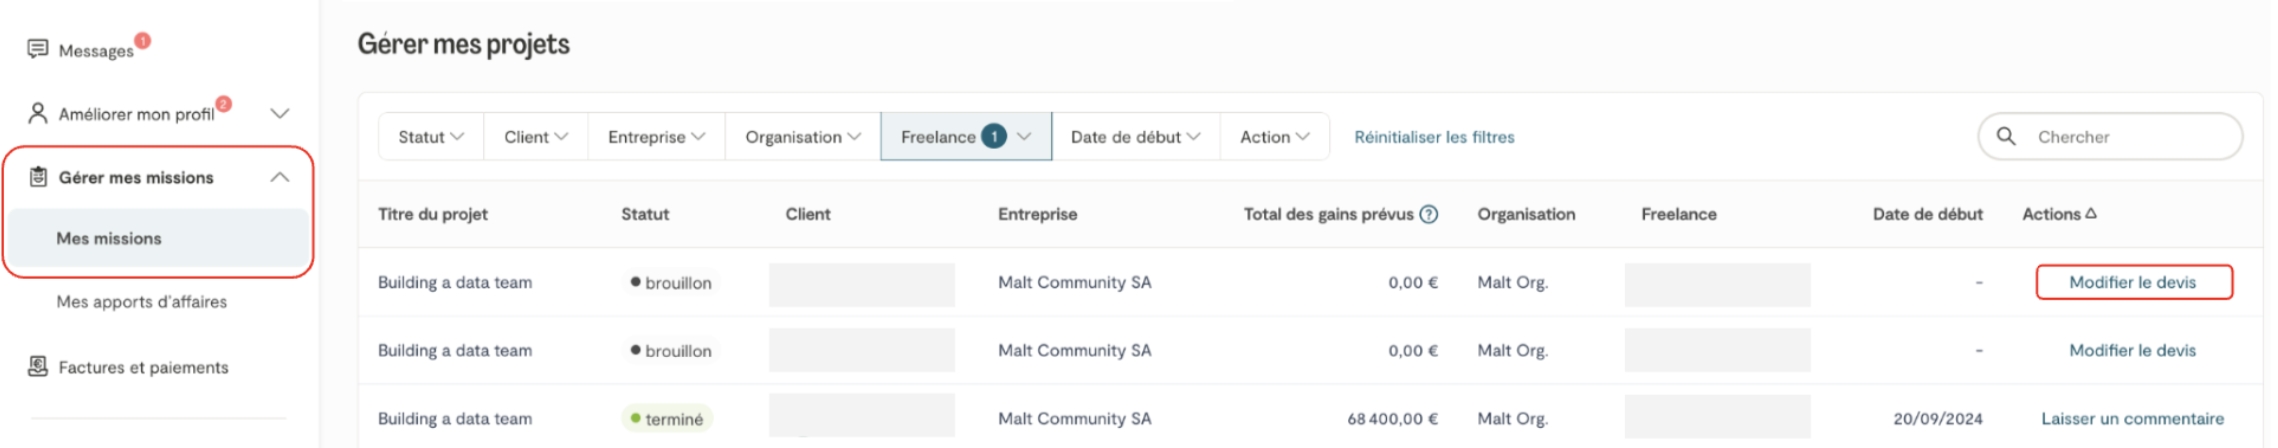The height and width of the screenshot is (448, 2278).
Task: Click the Améliorer mon profil person icon
Action: pos(38,113)
